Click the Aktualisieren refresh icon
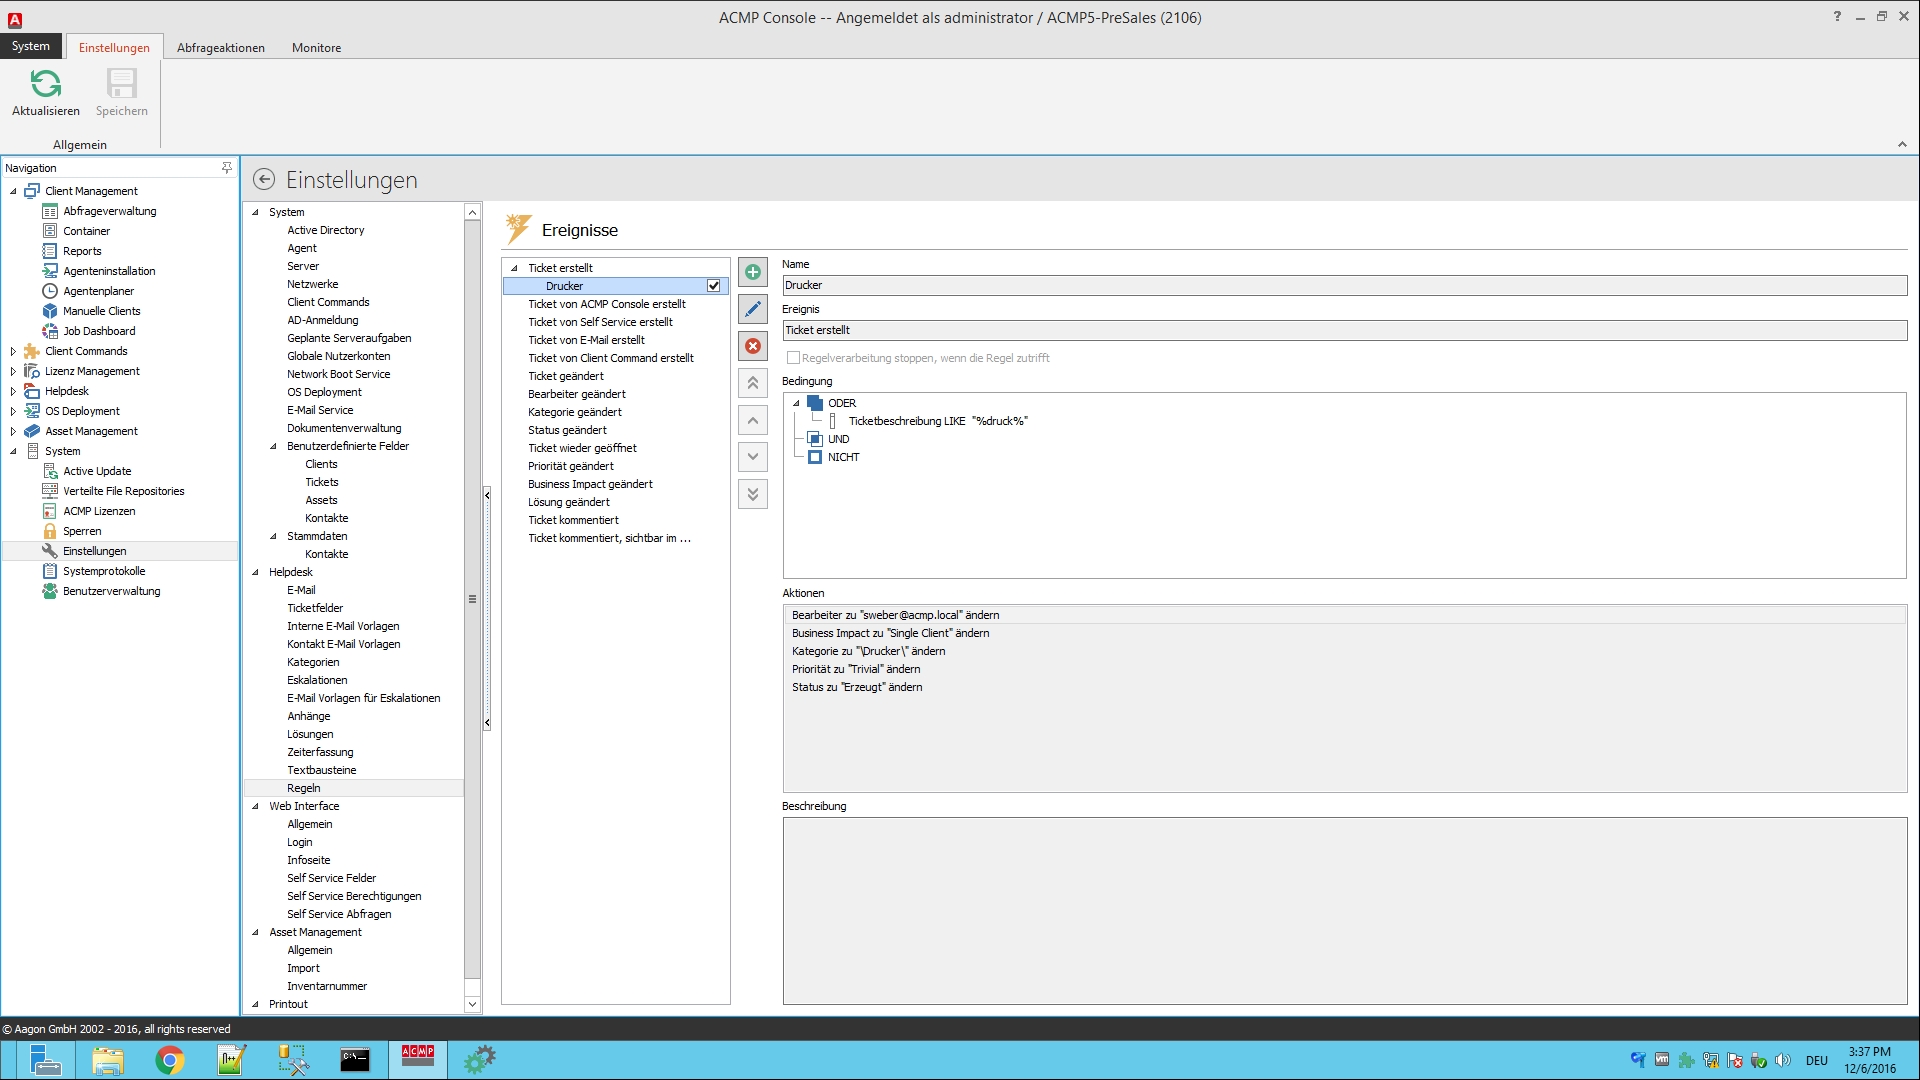The height and width of the screenshot is (1080, 1920). (x=46, y=84)
